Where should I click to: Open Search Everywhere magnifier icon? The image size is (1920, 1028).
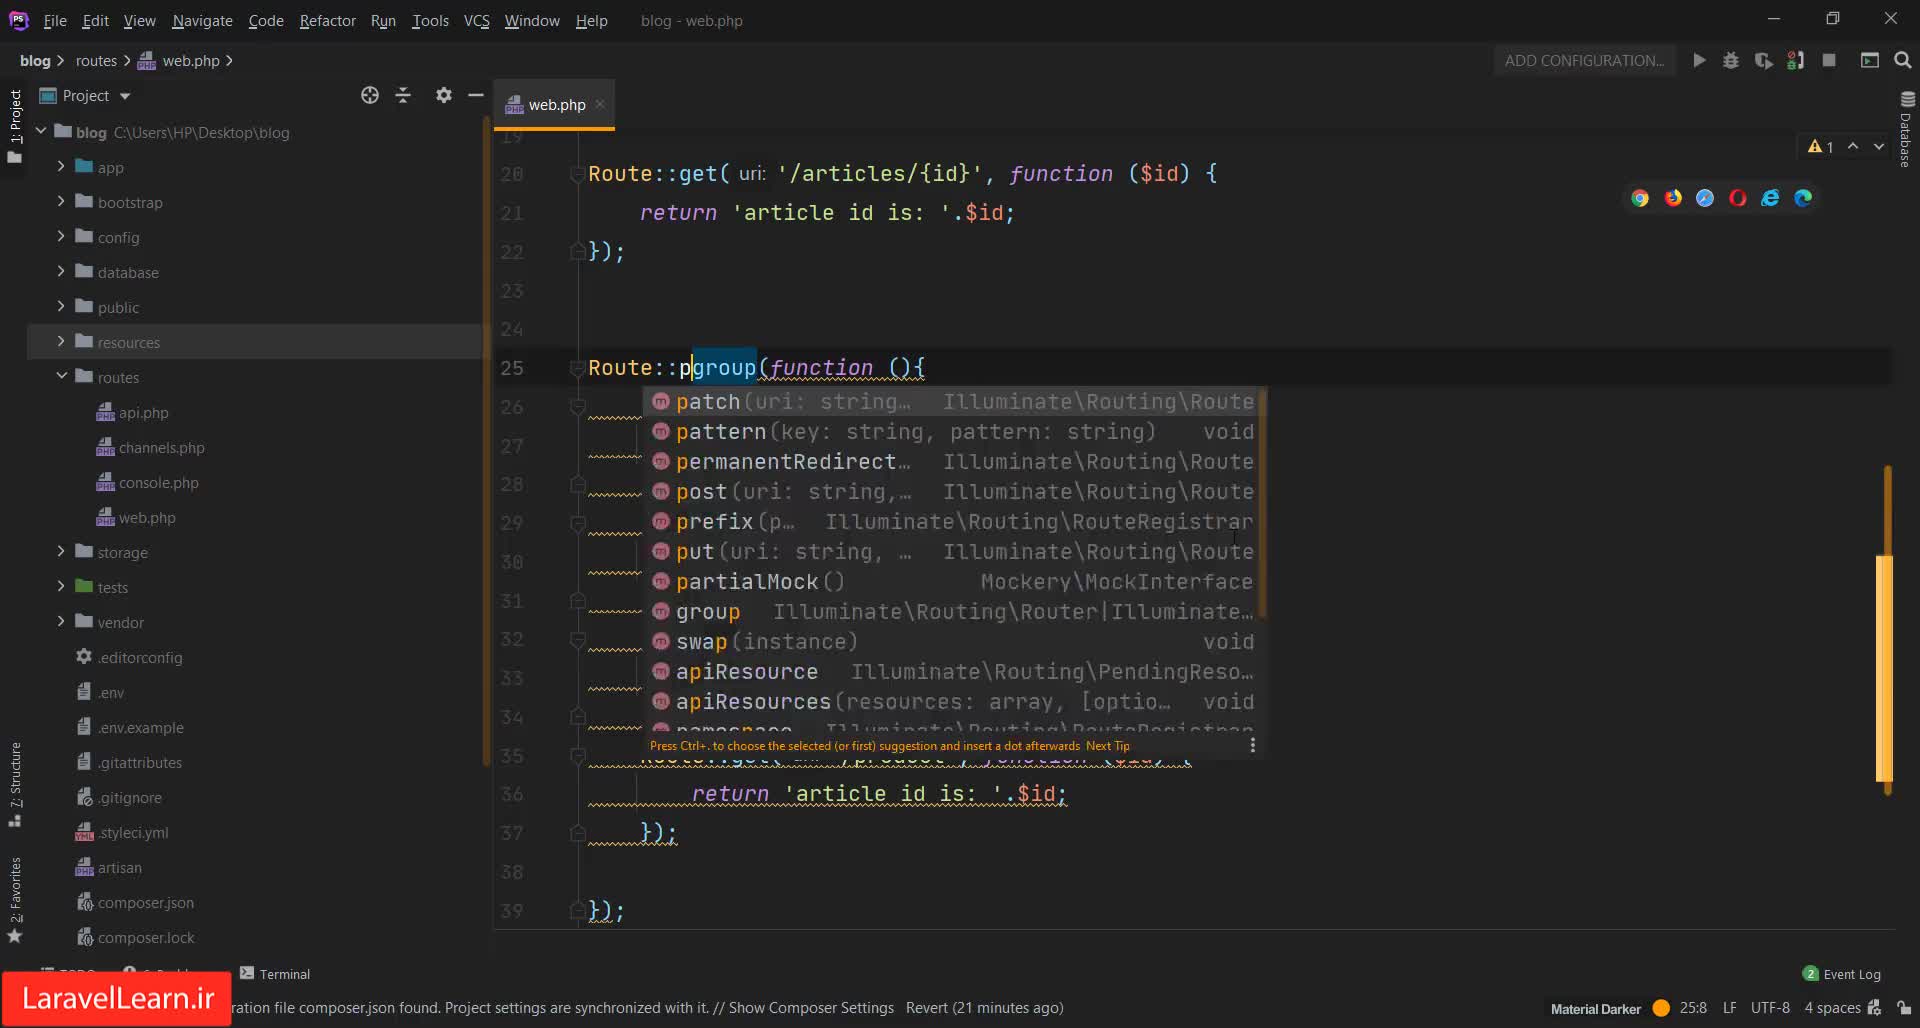(x=1903, y=61)
